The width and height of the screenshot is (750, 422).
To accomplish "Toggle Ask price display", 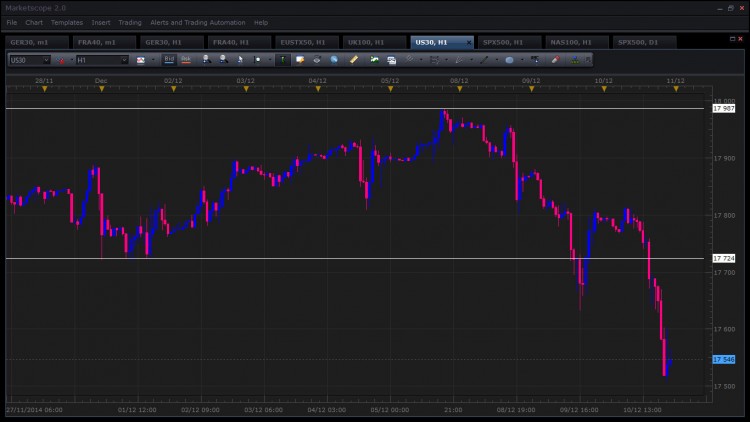I will pyautogui.click(x=186, y=59).
